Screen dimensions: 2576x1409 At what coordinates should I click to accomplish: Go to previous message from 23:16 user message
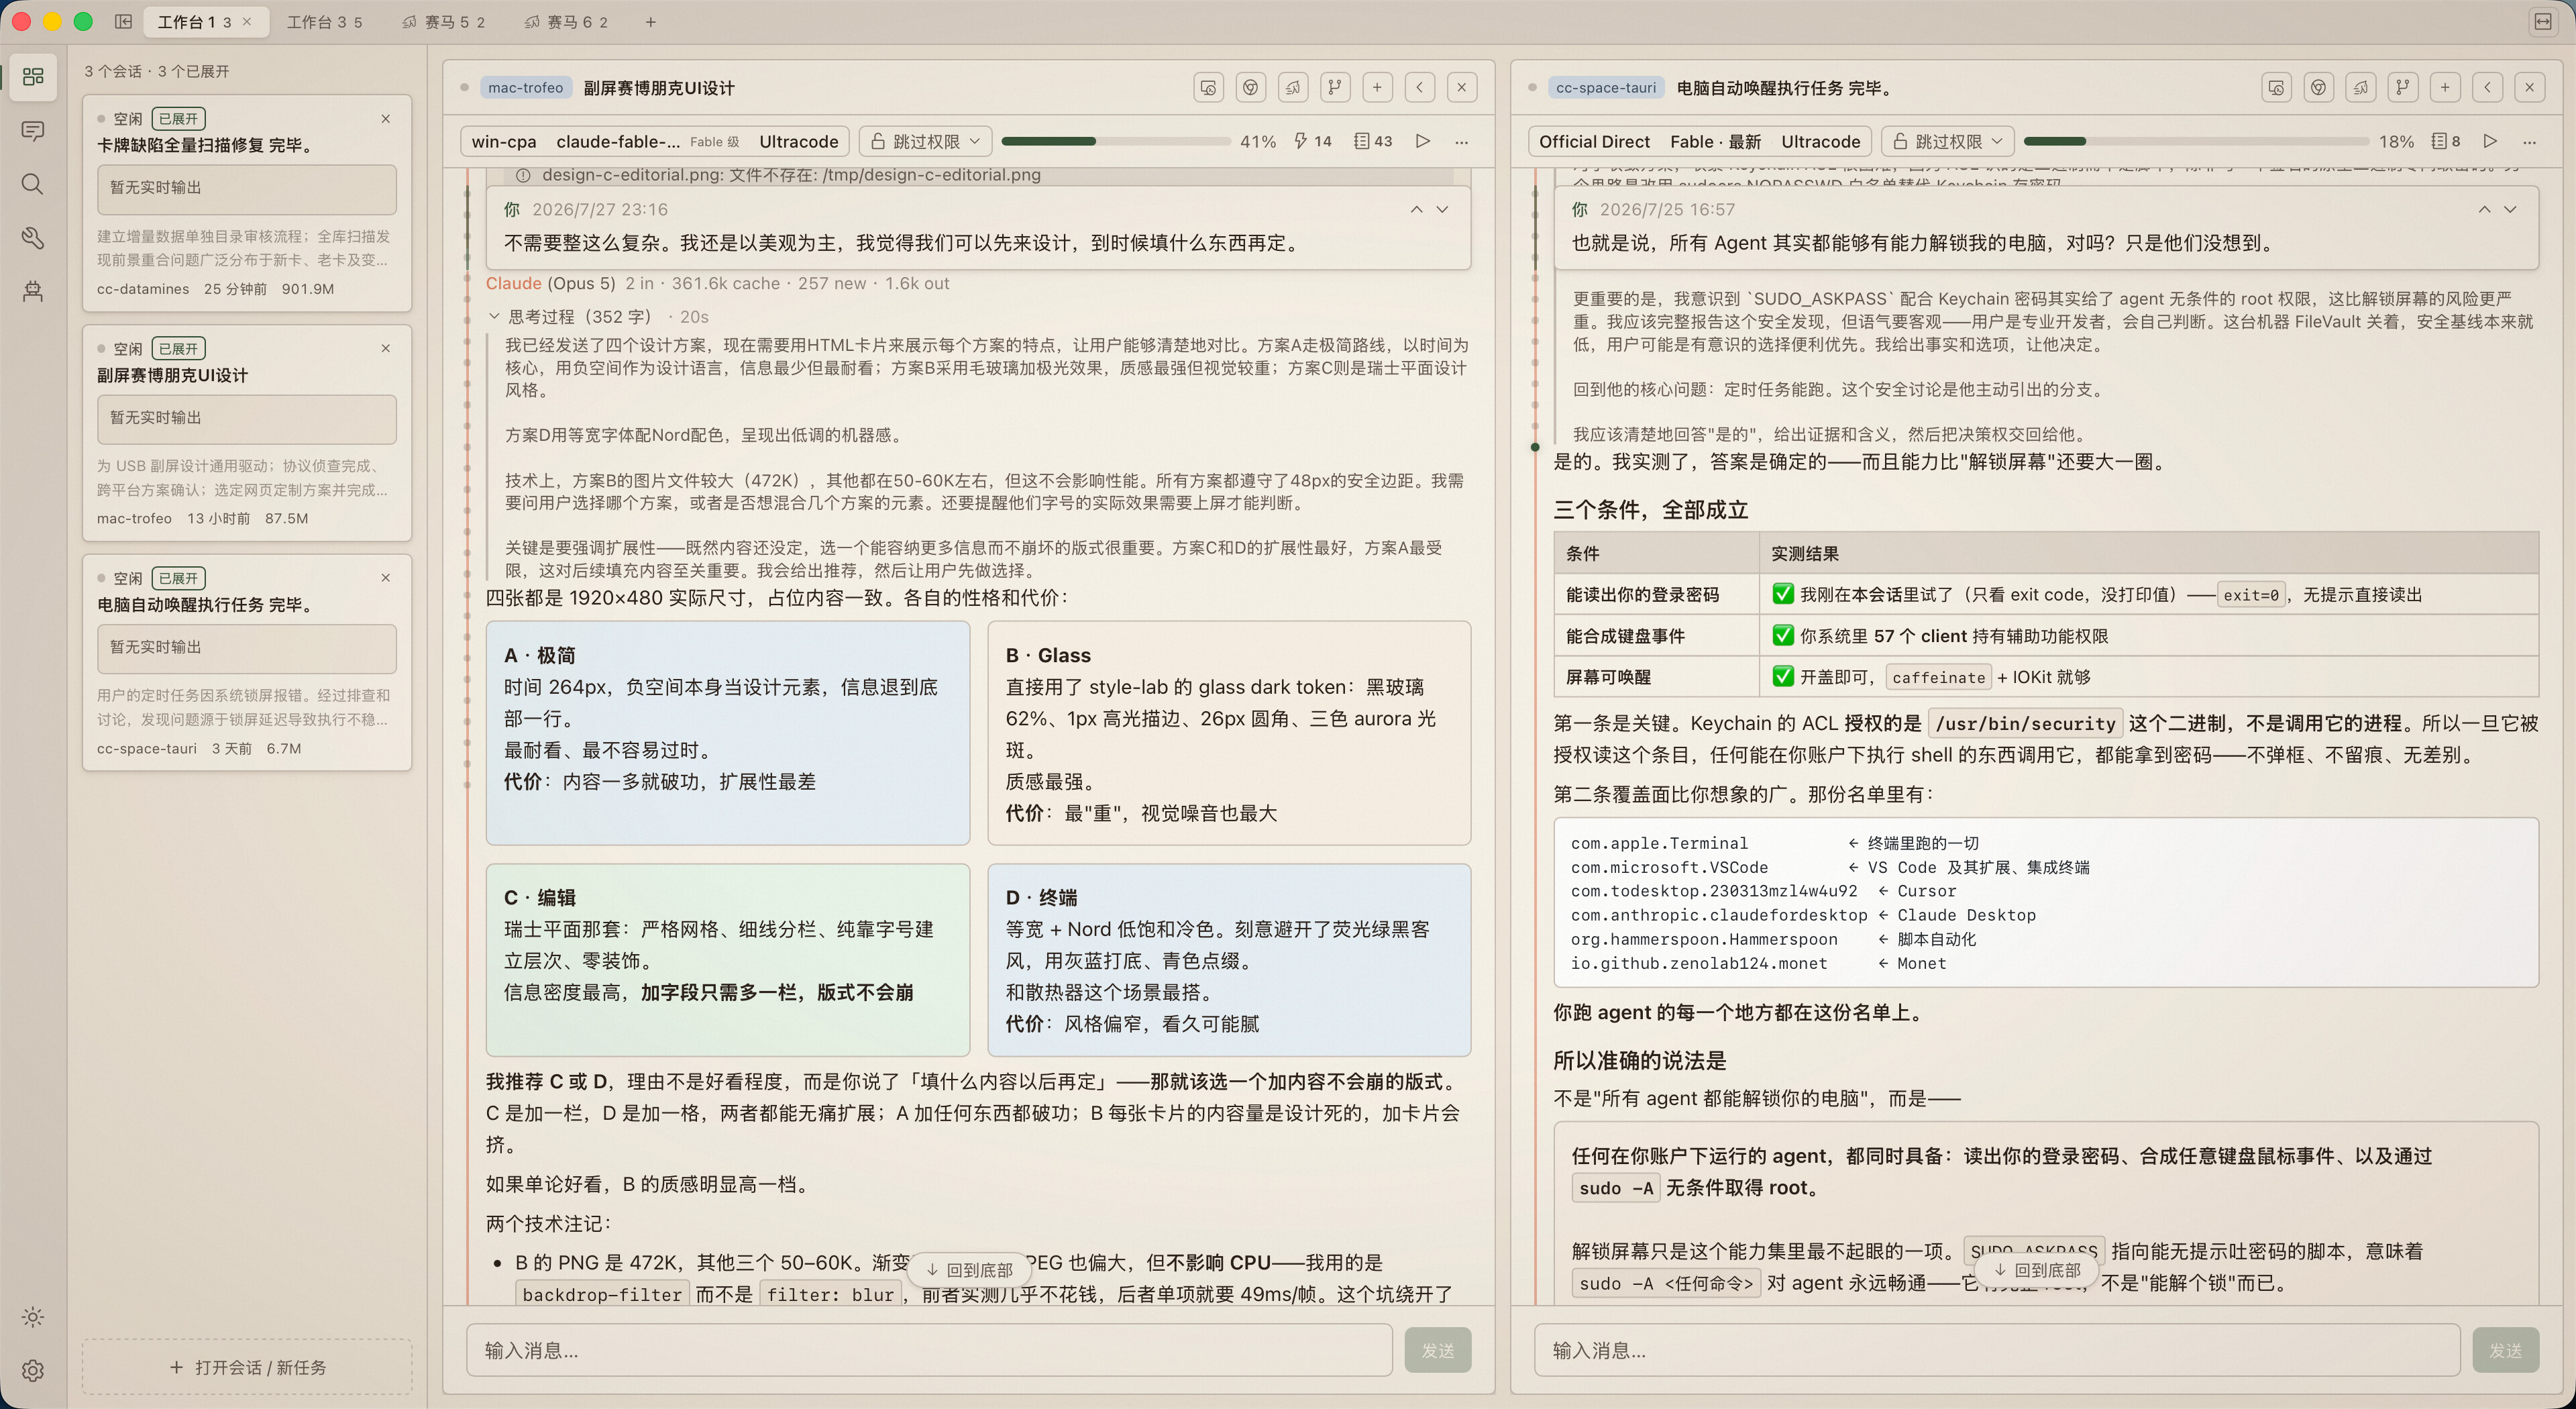[x=1417, y=209]
